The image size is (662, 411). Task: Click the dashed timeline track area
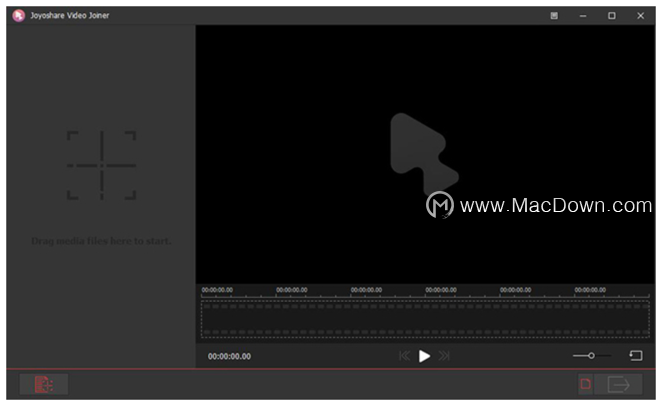pyautogui.click(x=425, y=319)
